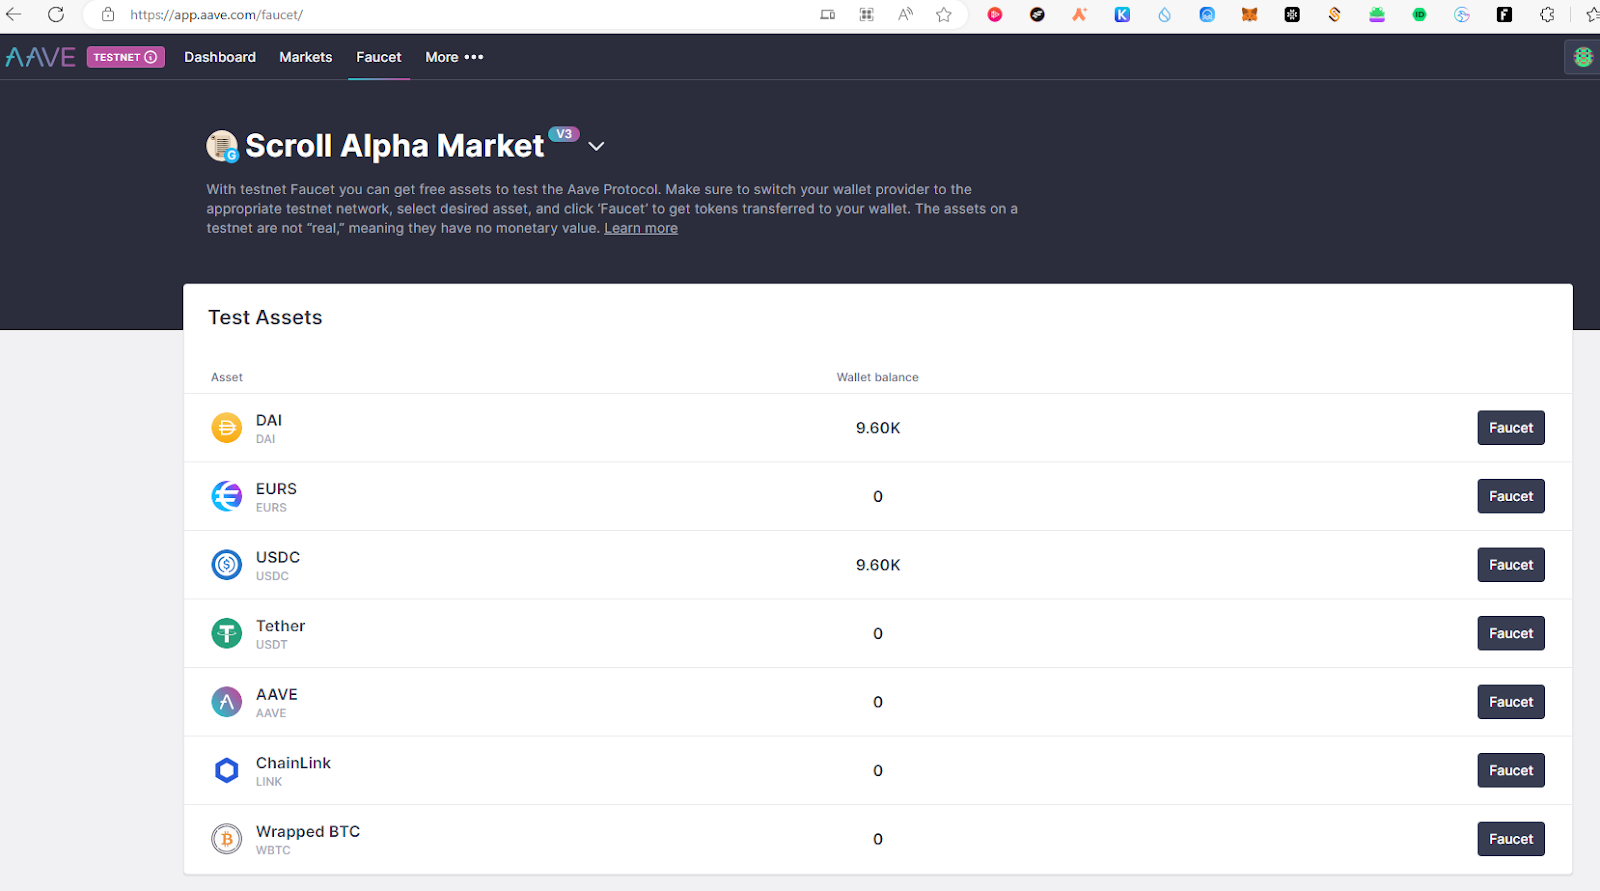Viewport: 1600px width, 891px height.
Task: Expand the Scroll Alpha Market selector chevron
Action: [596, 146]
